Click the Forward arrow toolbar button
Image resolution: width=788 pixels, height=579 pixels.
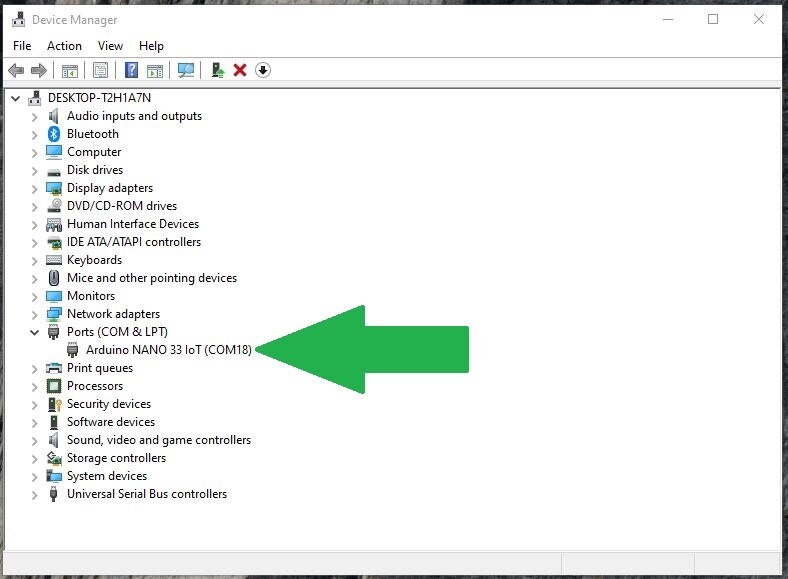[39, 70]
